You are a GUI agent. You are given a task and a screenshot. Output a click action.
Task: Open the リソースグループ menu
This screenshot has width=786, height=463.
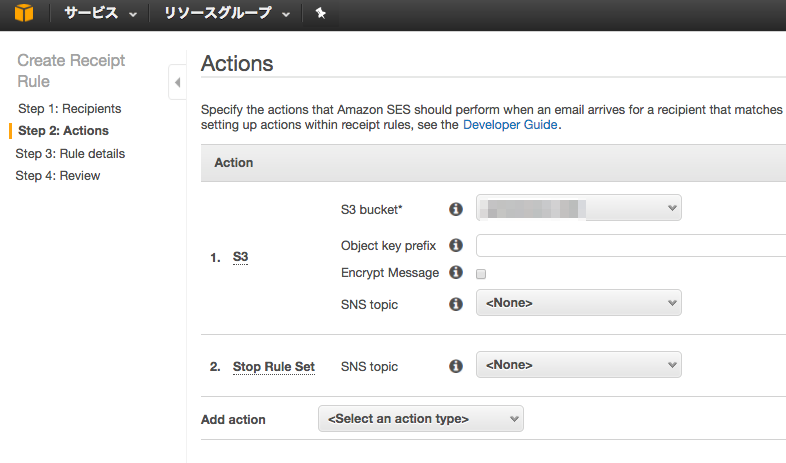click(x=227, y=13)
